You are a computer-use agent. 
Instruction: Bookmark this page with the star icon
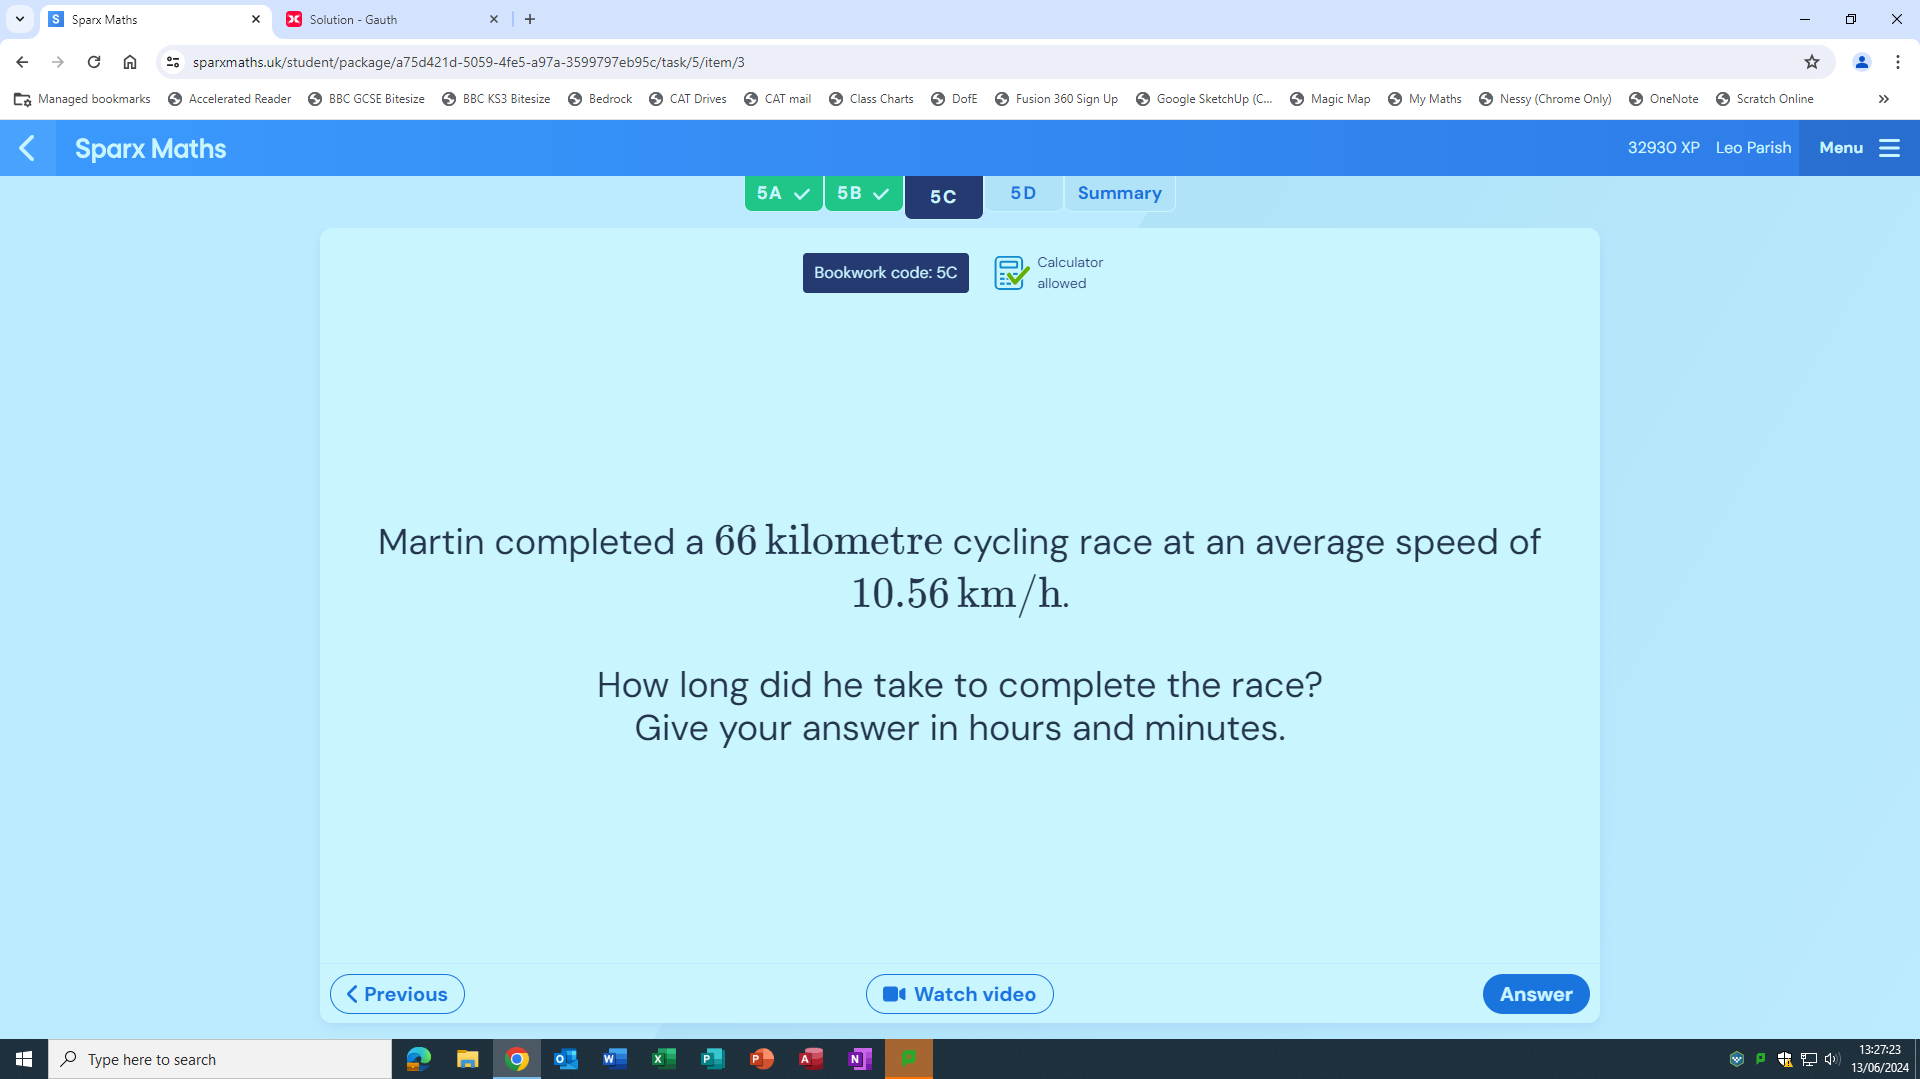1811,62
